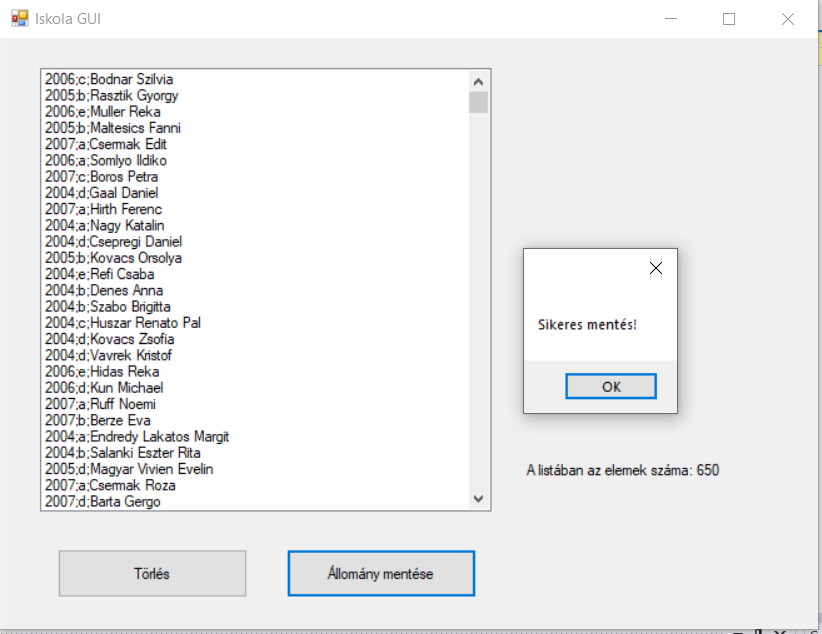
Task: Select the Magyar Vivien Evelin row
Action: pos(129,469)
